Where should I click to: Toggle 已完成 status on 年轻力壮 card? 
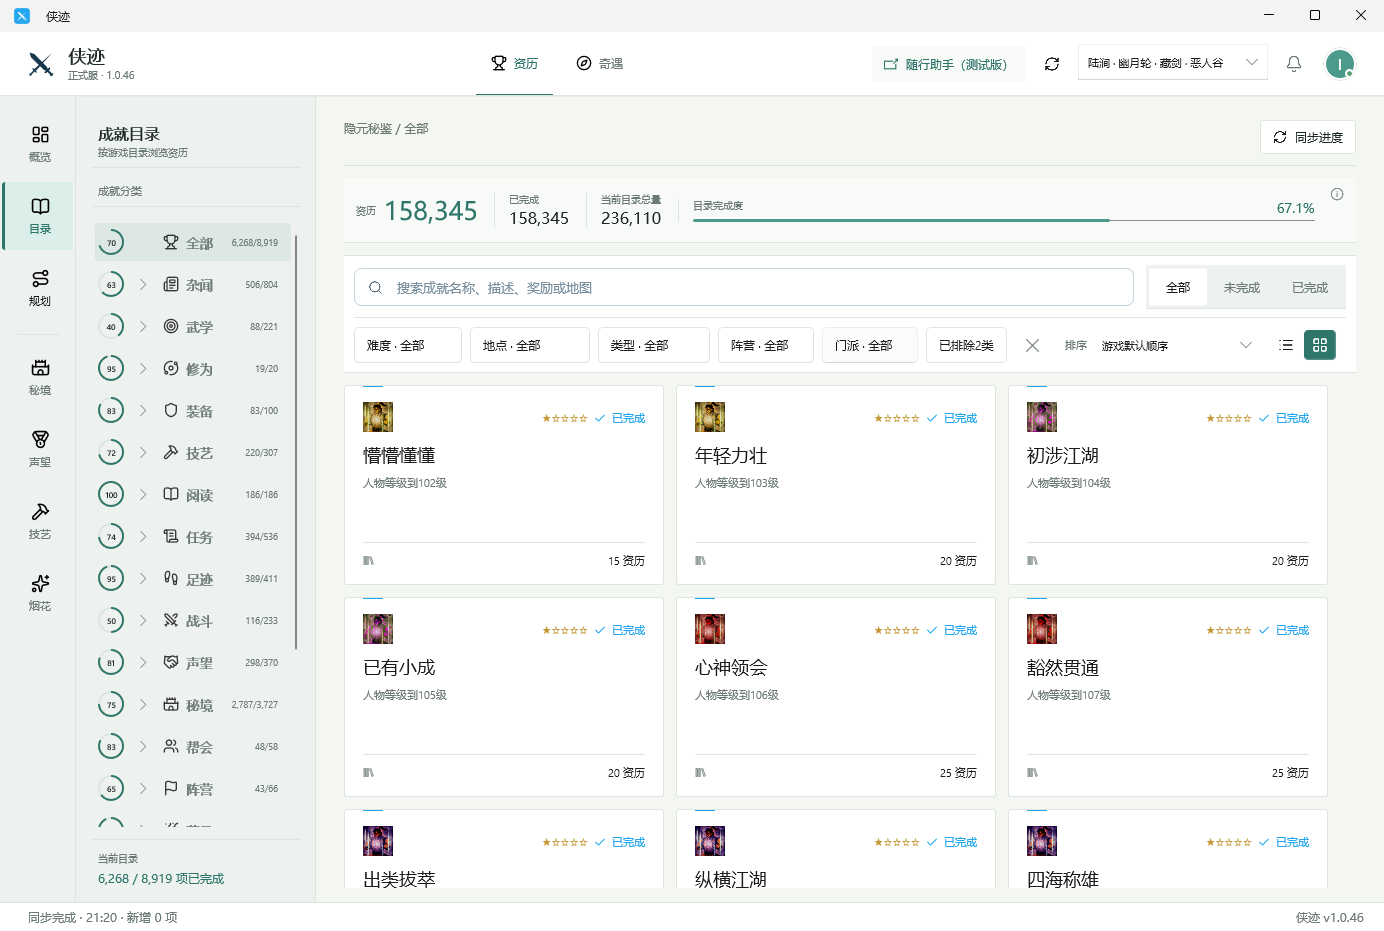point(952,418)
